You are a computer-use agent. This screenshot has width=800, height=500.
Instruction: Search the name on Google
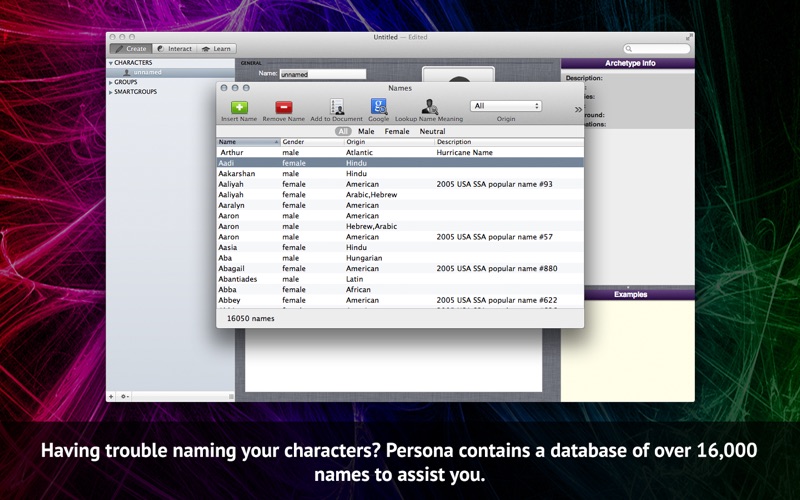(379, 107)
